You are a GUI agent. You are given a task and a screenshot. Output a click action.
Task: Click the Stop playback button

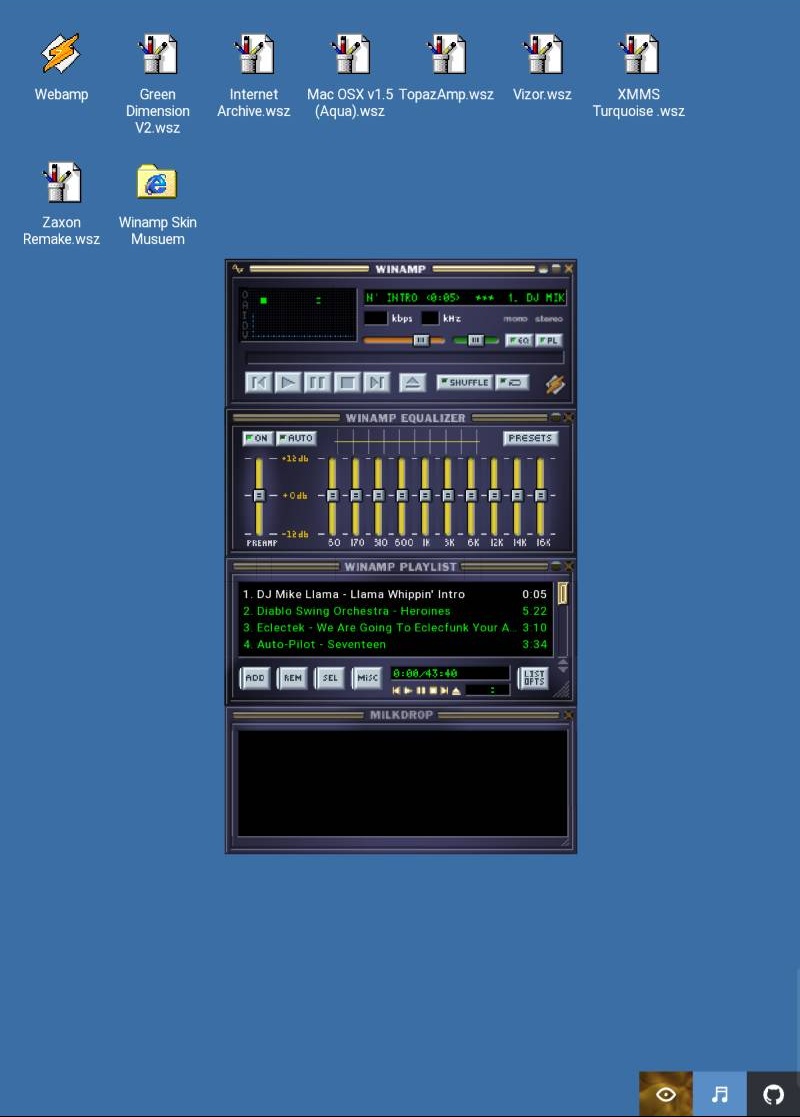coord(347,382)
